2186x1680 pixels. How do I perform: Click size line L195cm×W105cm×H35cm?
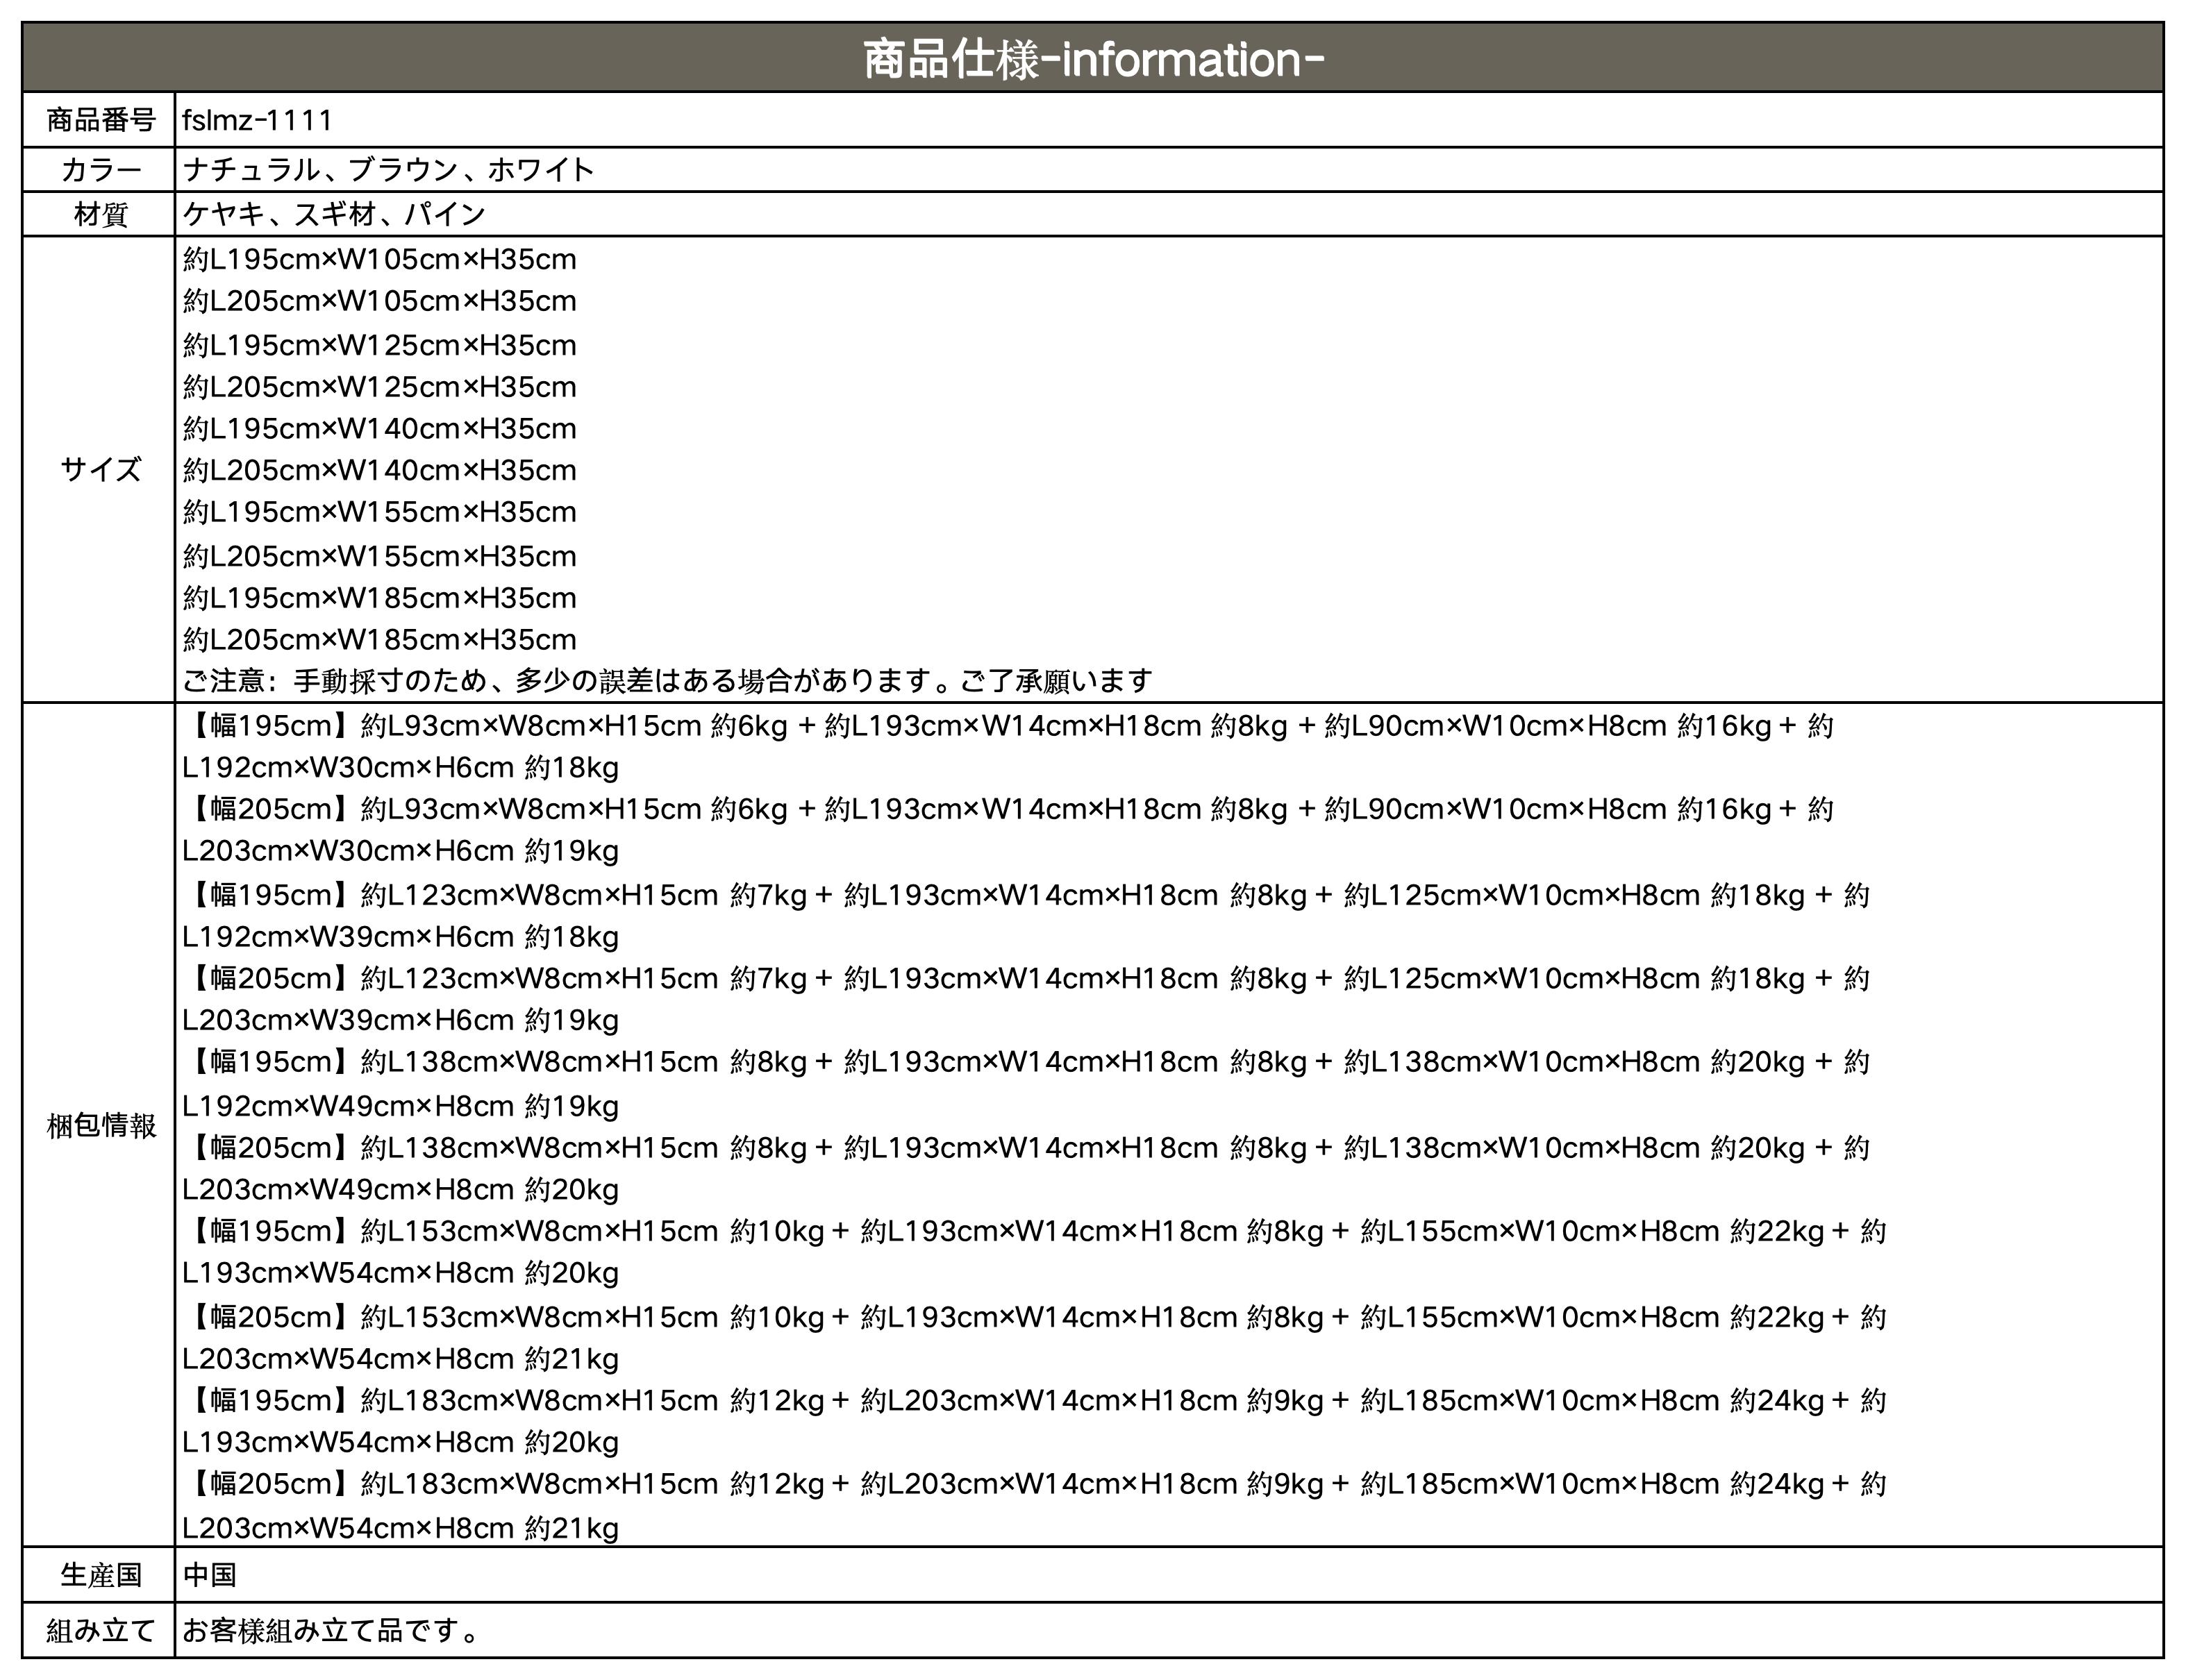click(x=380, y=260)
